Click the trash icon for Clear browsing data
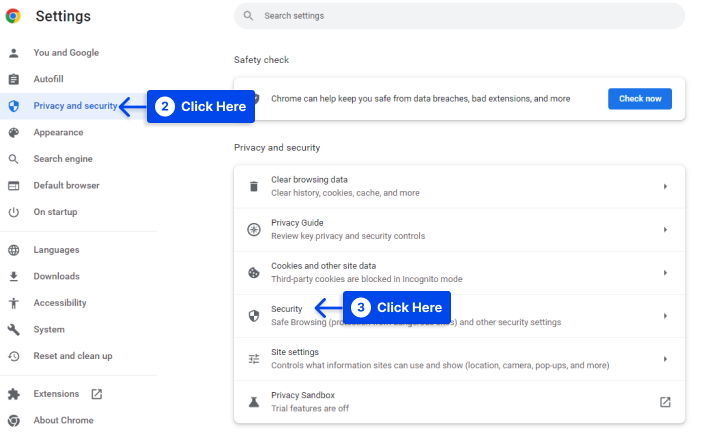701x432 pixels. tap(253, 186)
